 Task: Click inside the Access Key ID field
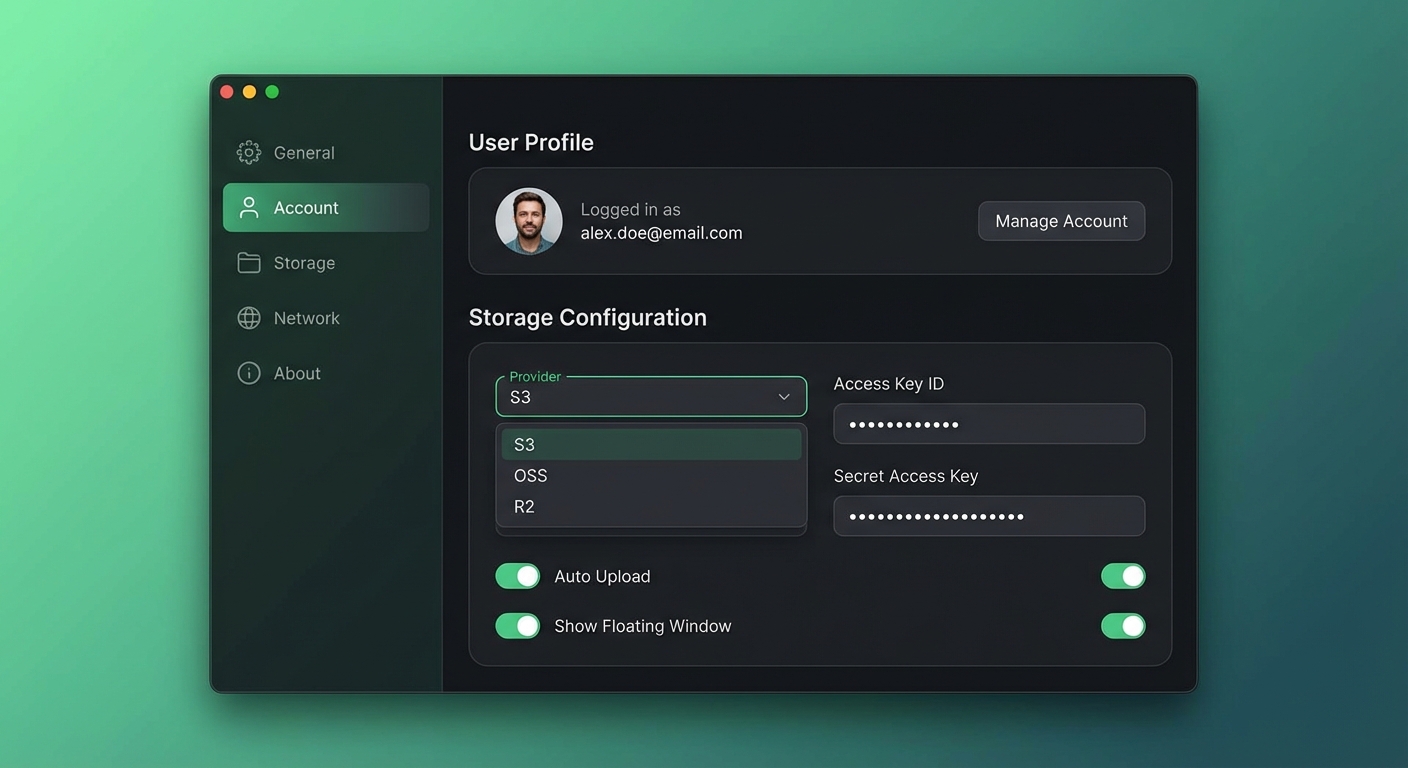click(988, 423)
